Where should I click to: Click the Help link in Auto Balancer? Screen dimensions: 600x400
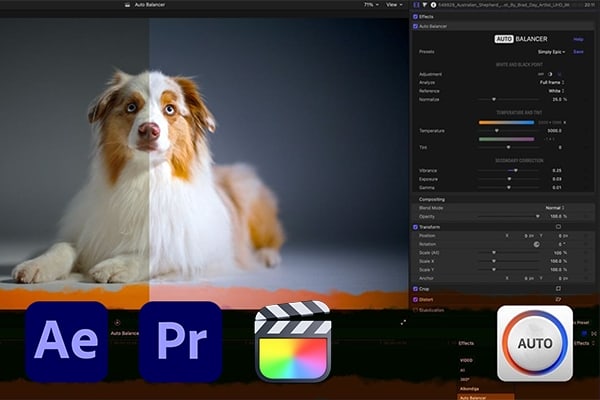pyautogui.click(x=578, y=39)
